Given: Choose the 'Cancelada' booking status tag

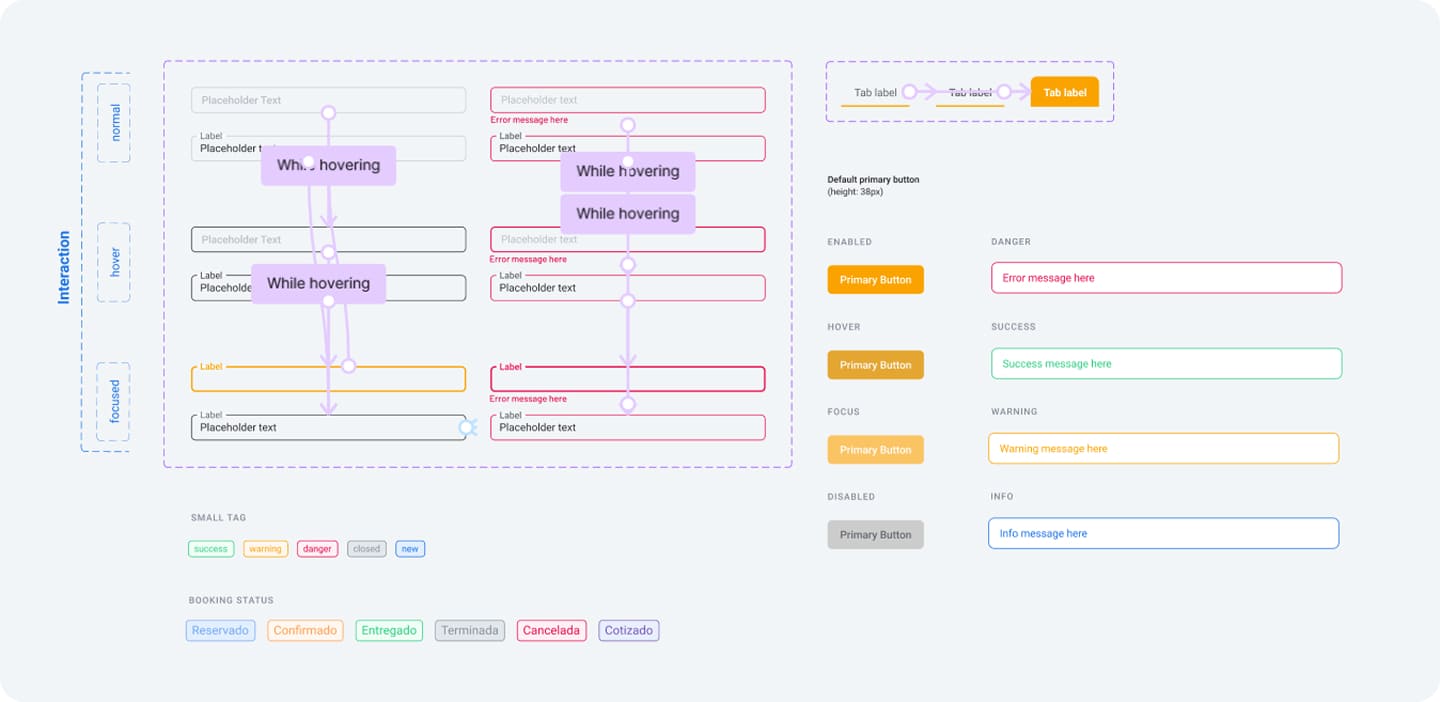Looking at the screenshot, I should coord(551,631).
